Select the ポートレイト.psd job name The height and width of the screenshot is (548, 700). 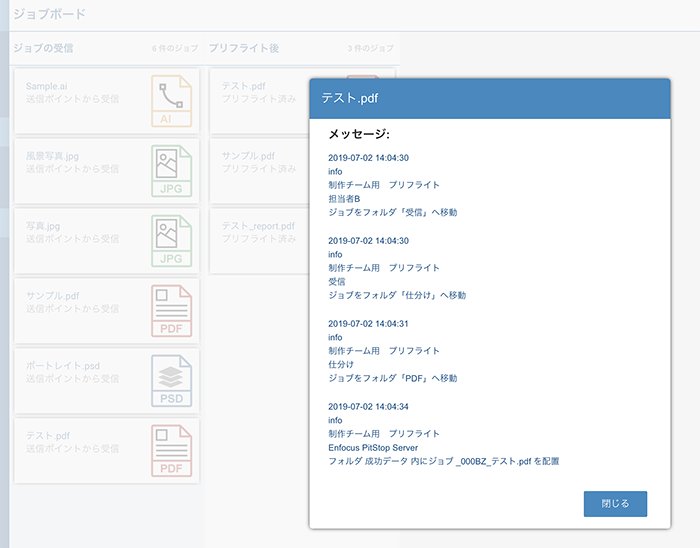[62, 366]
